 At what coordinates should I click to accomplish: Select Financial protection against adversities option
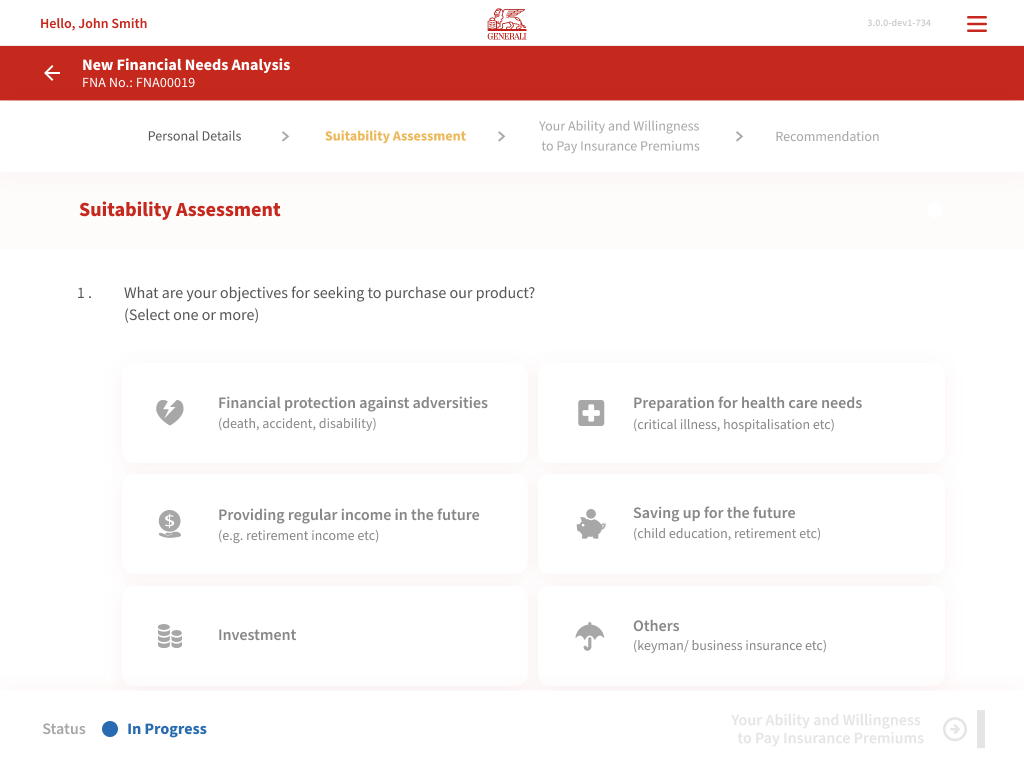click(325, 413)
